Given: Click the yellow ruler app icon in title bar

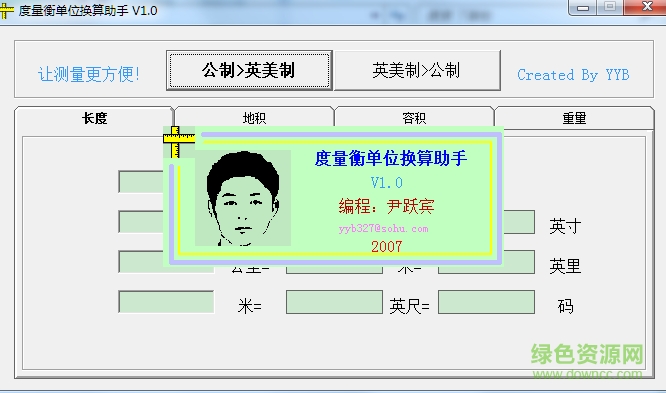Looking at the screenshot, I should [x=6, y=10].
